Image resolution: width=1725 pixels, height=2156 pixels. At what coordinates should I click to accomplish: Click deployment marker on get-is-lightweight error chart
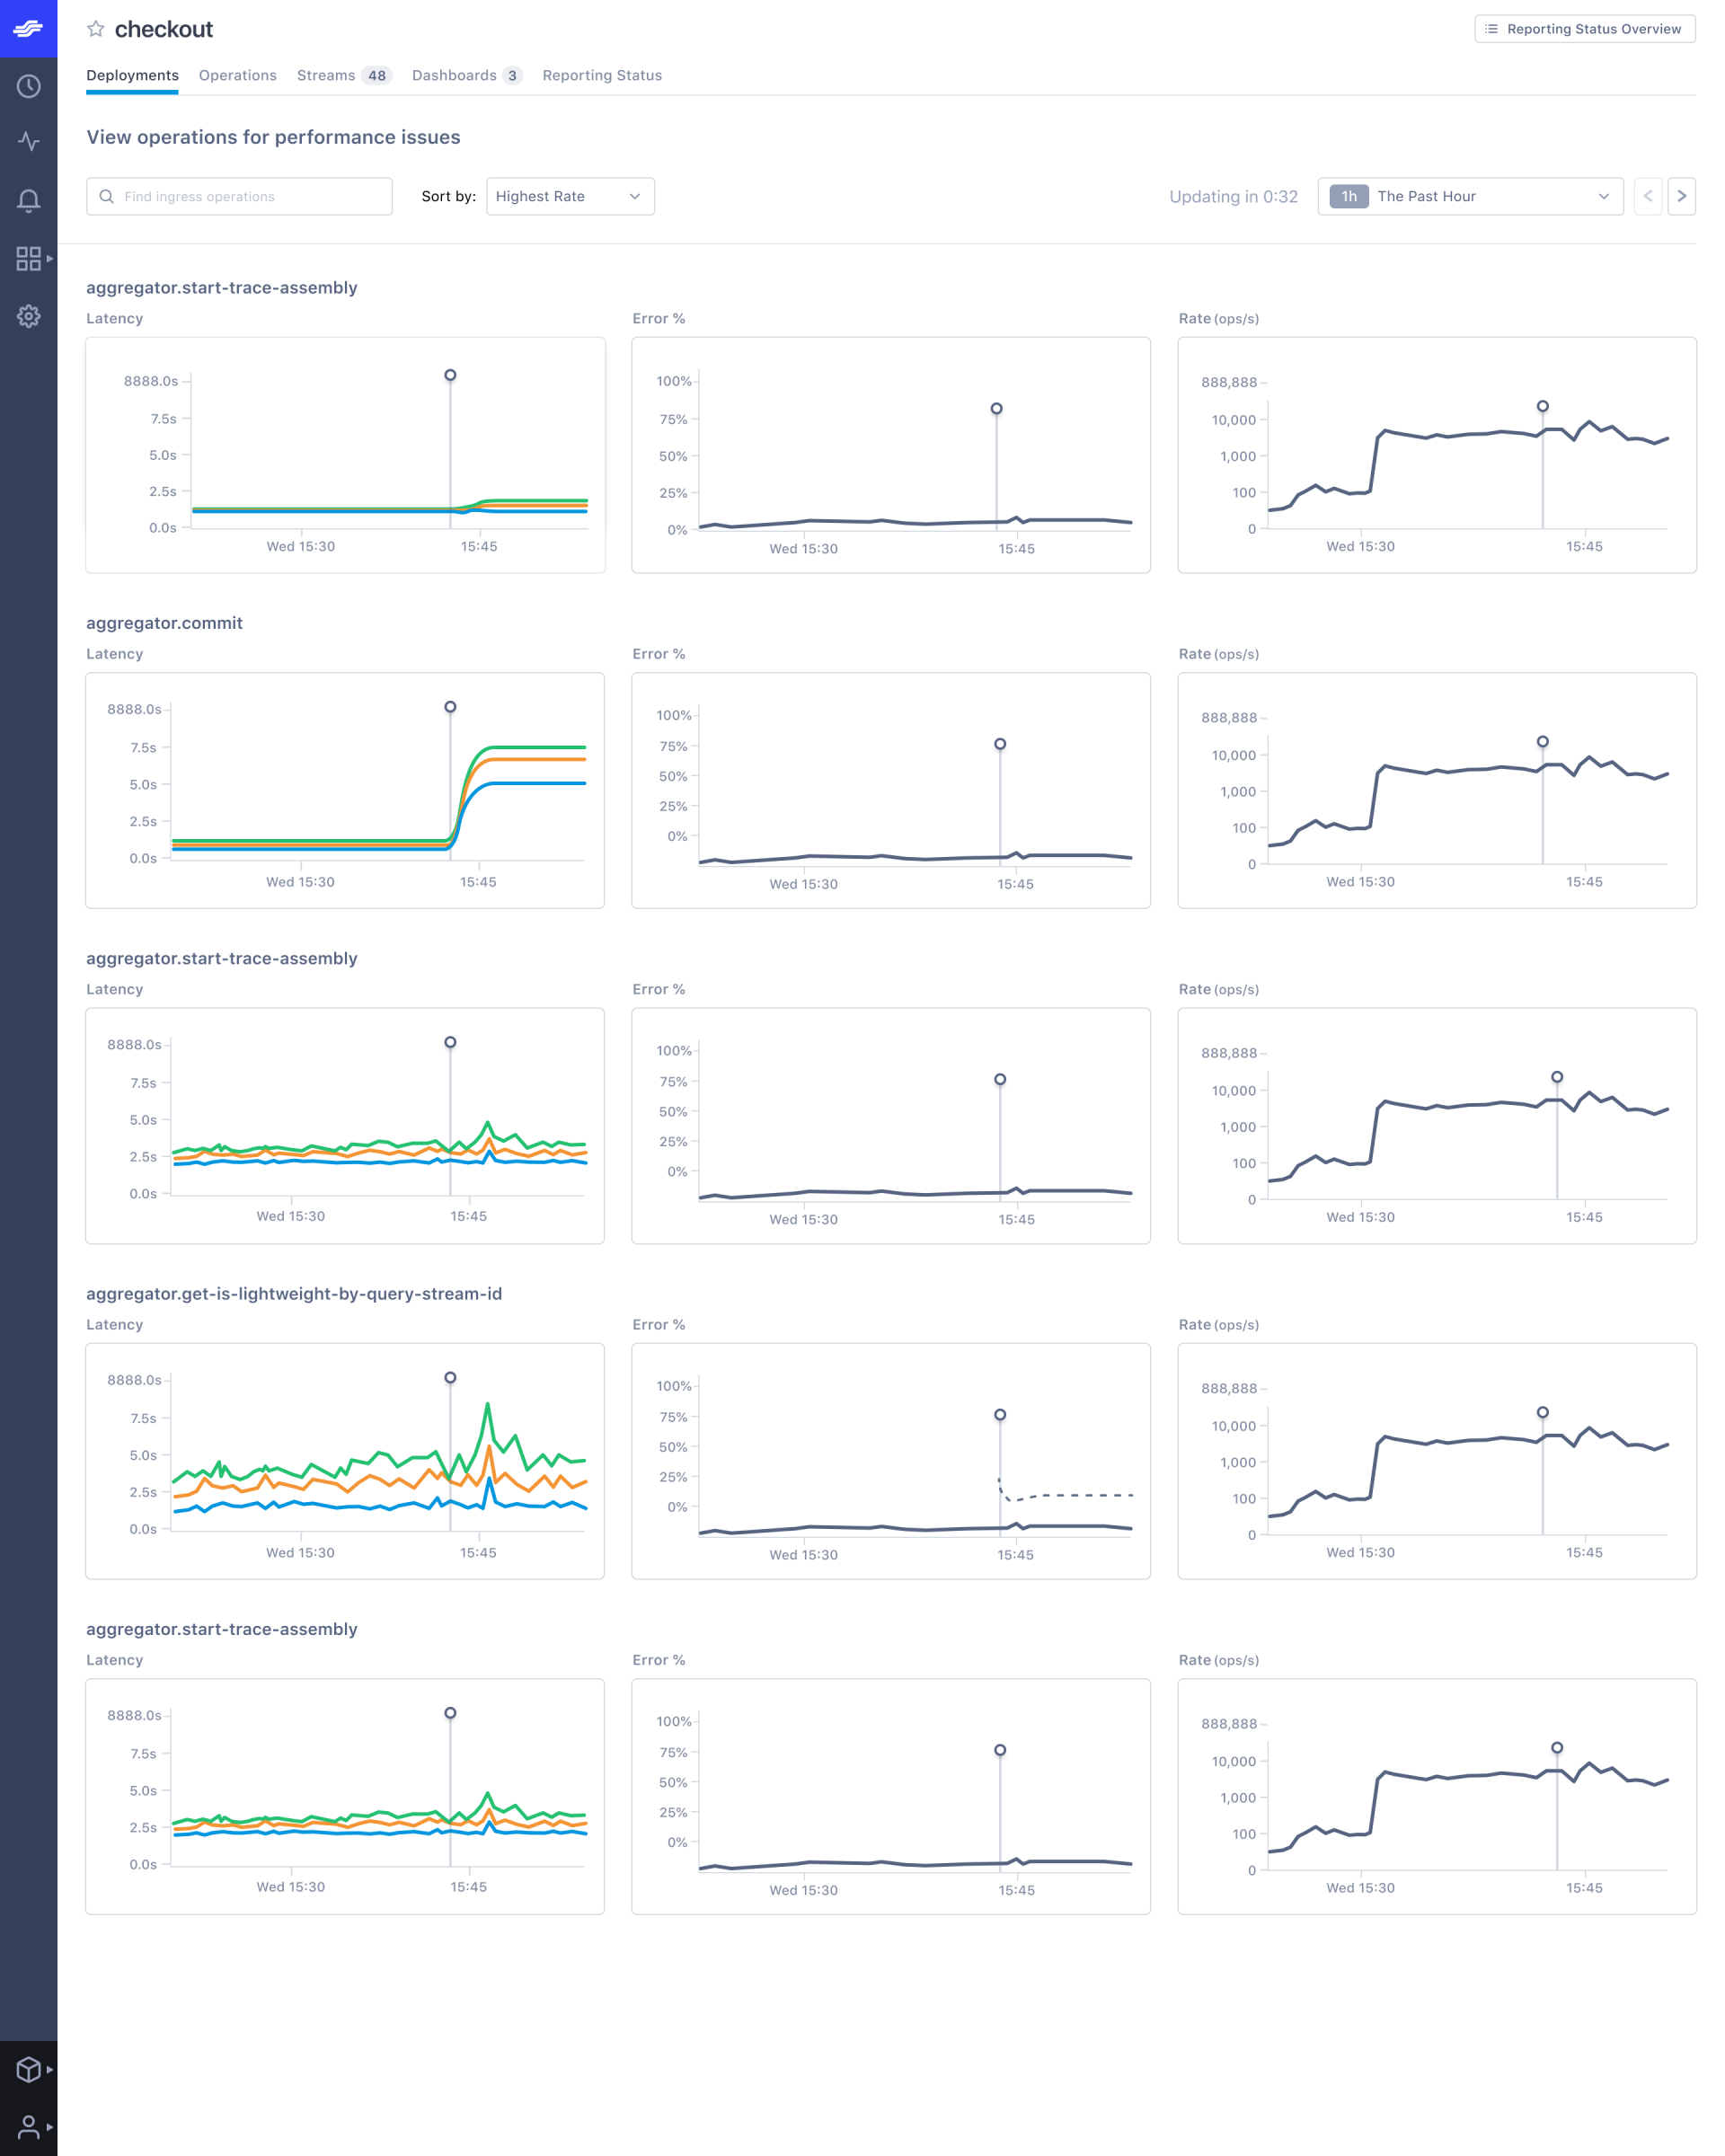(1000, 1414)
